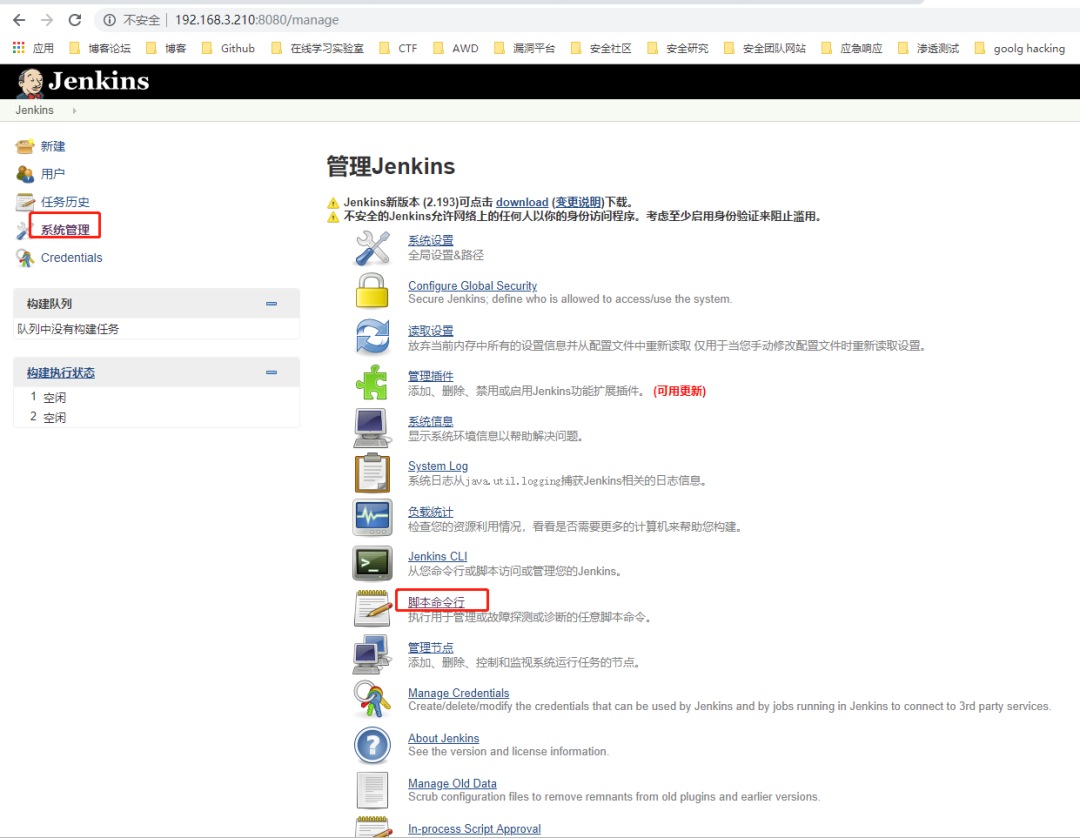Screen dimensions: 1080x838
Task: Click the About Jenkins question mark icon
Action: tap(372, 745)
